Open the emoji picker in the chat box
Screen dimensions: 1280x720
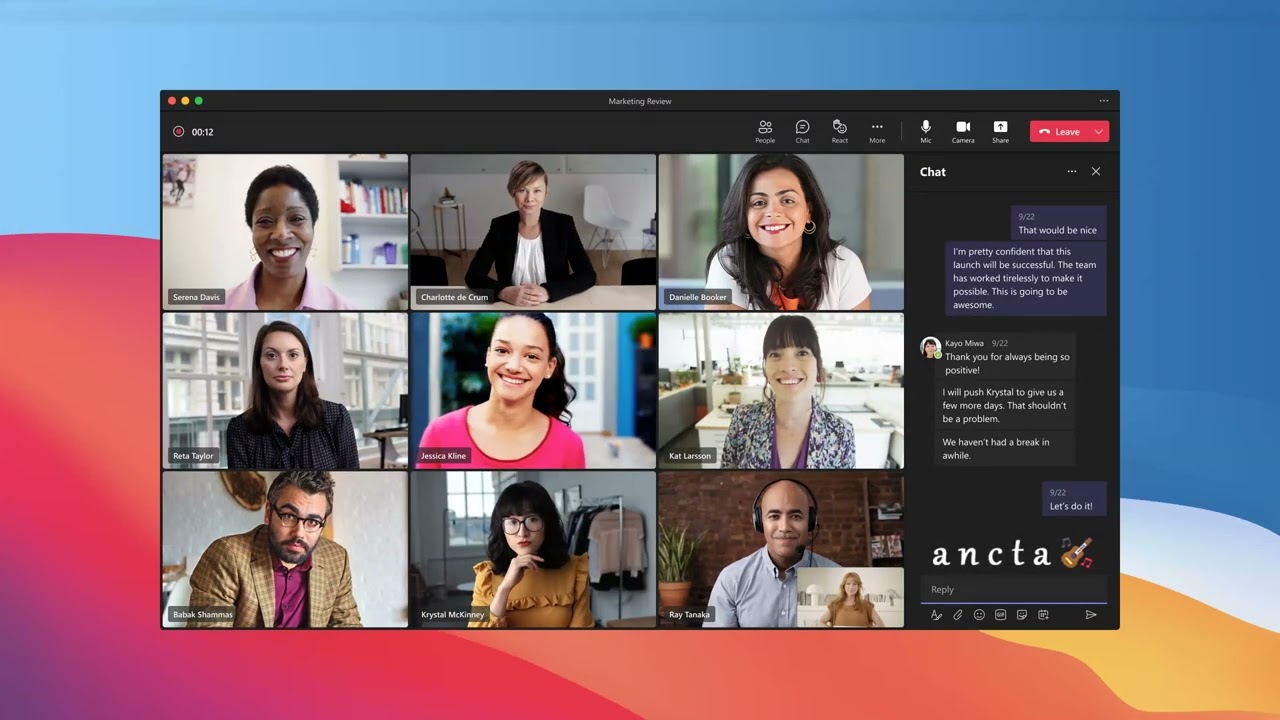point(979,615)
